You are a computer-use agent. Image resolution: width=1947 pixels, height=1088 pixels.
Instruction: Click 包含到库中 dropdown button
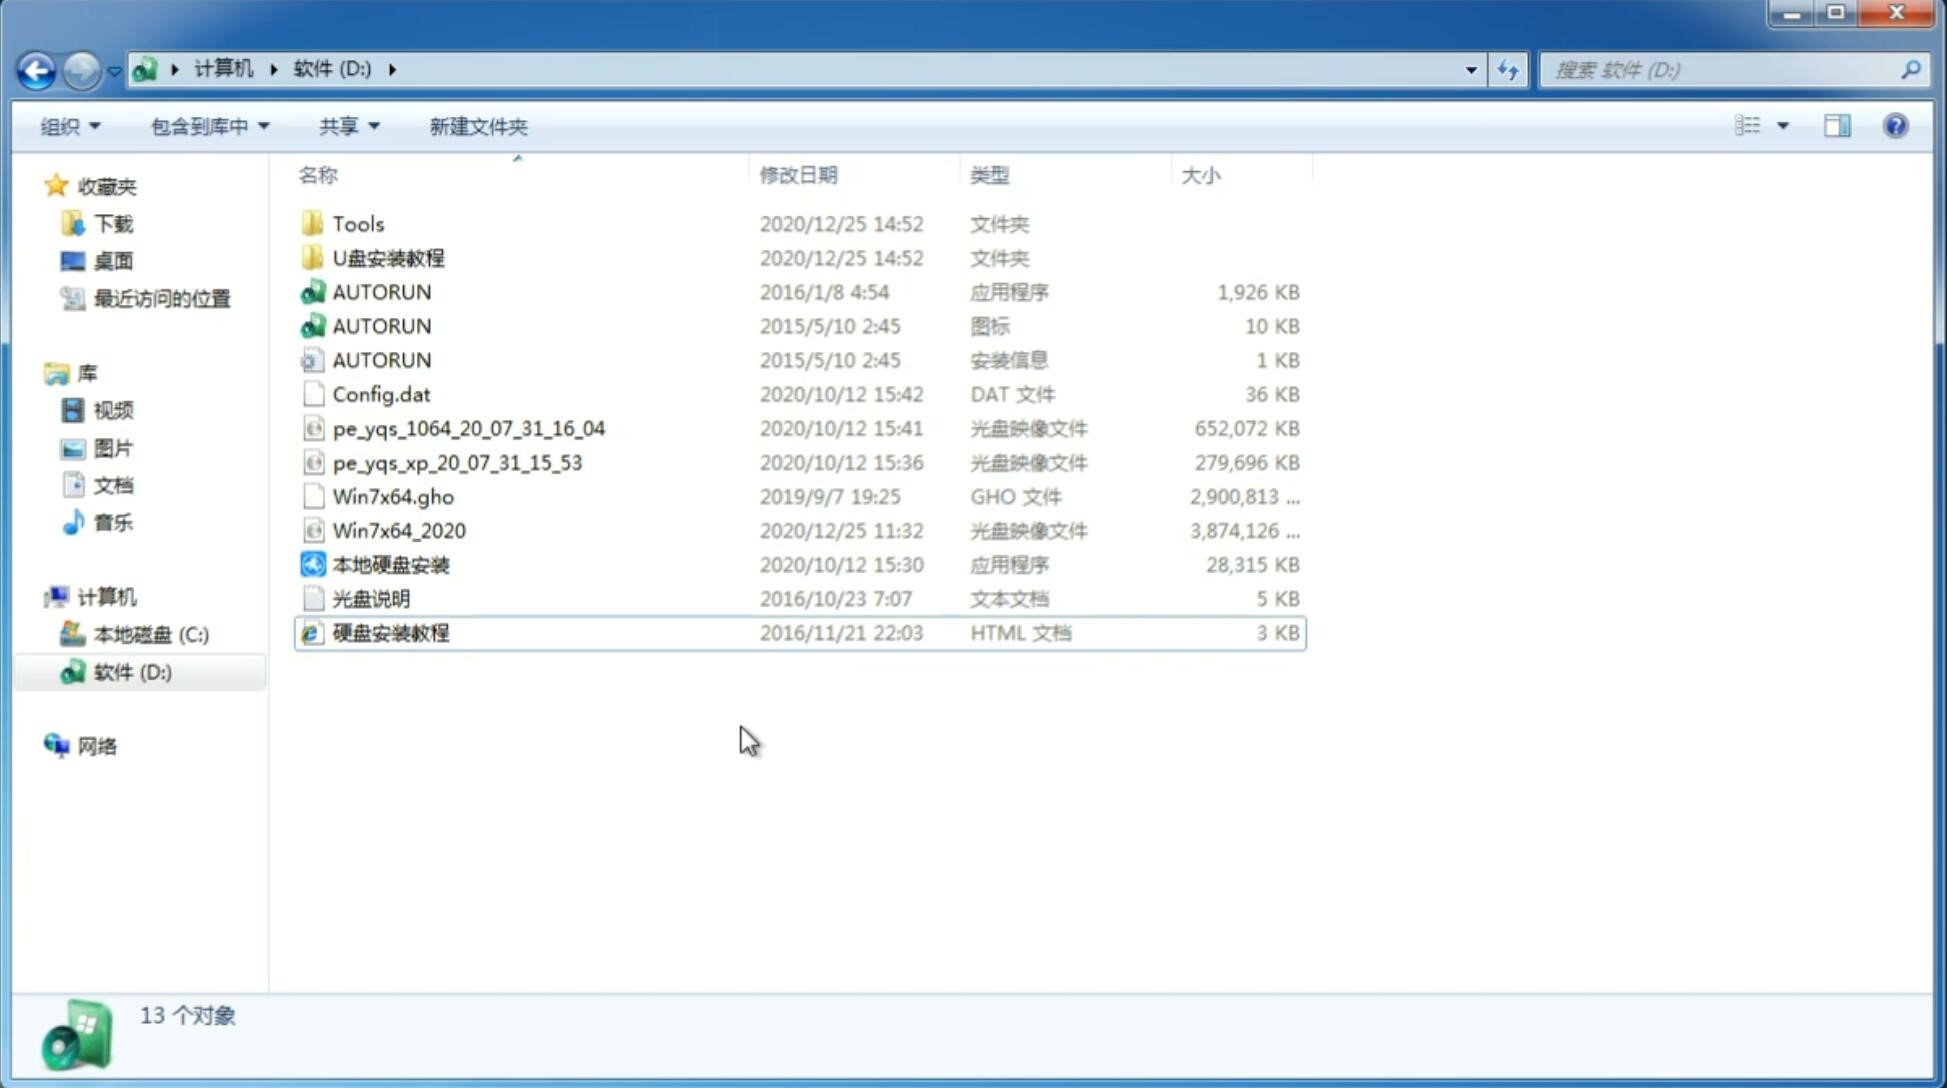[x=209, y=126]
